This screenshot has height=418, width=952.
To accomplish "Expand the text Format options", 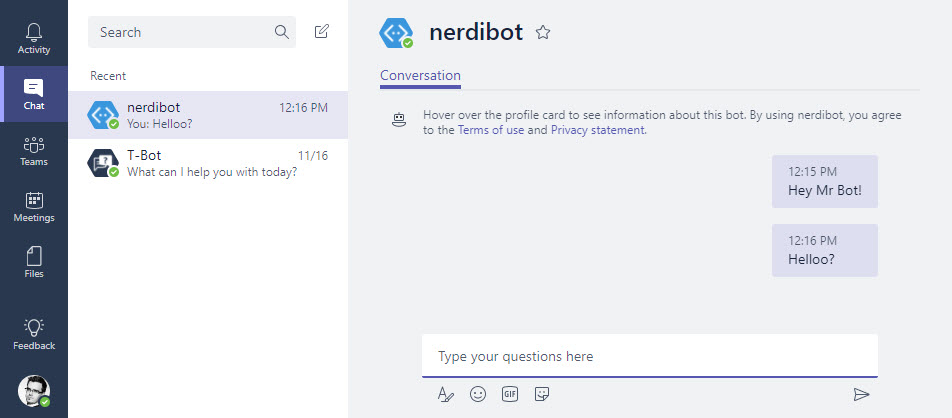I will (446, 394).
